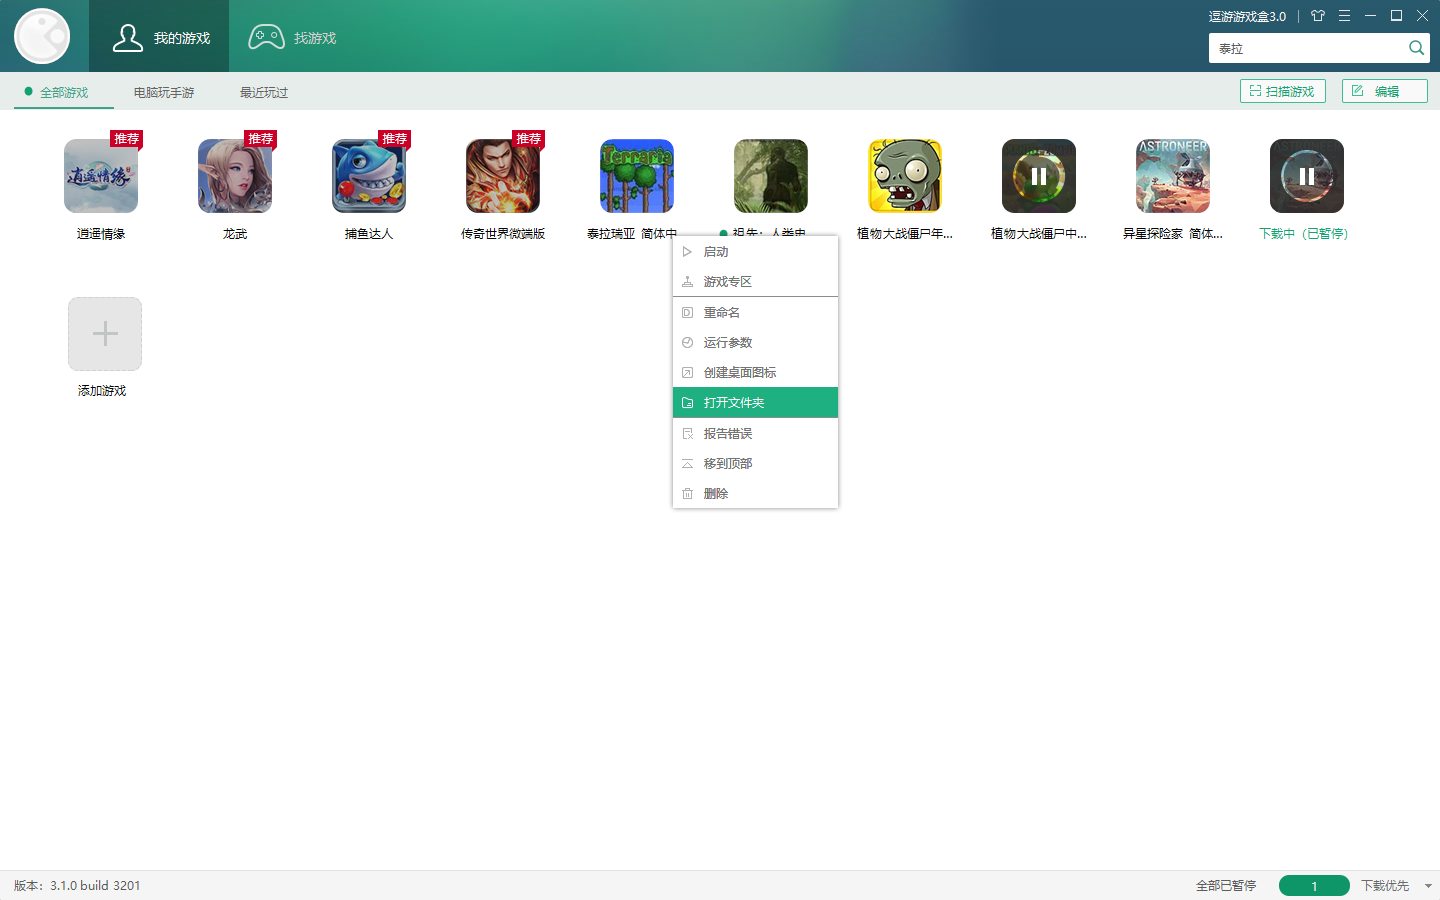Click the 下载优先 label

(x=1385, y=886)
